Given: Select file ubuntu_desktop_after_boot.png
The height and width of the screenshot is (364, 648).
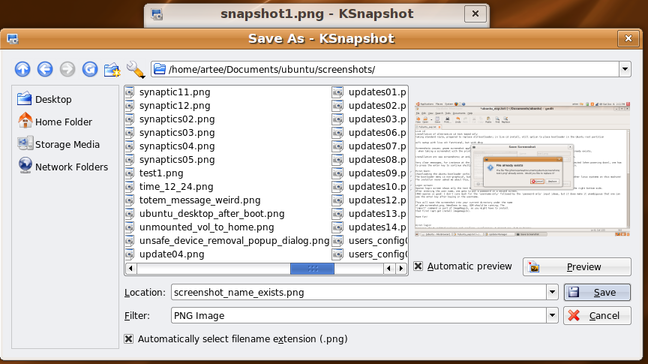Looking at the screenshot, I should coord(212,214).
